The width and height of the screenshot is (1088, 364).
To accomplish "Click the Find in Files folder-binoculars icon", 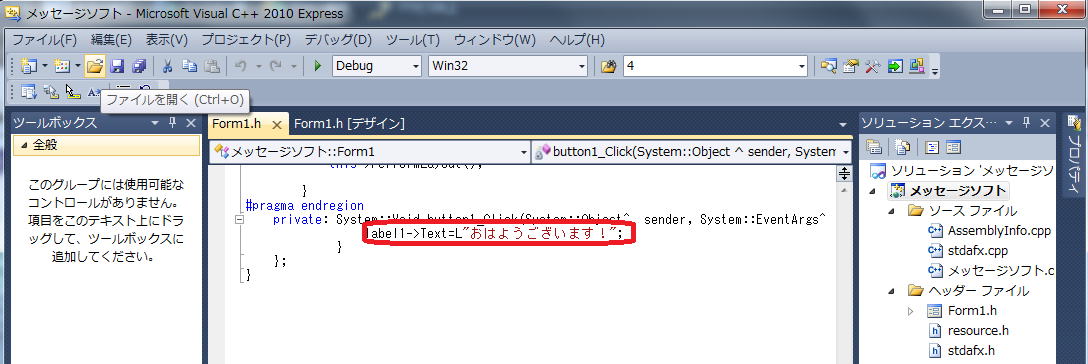I will pos(609,66).
